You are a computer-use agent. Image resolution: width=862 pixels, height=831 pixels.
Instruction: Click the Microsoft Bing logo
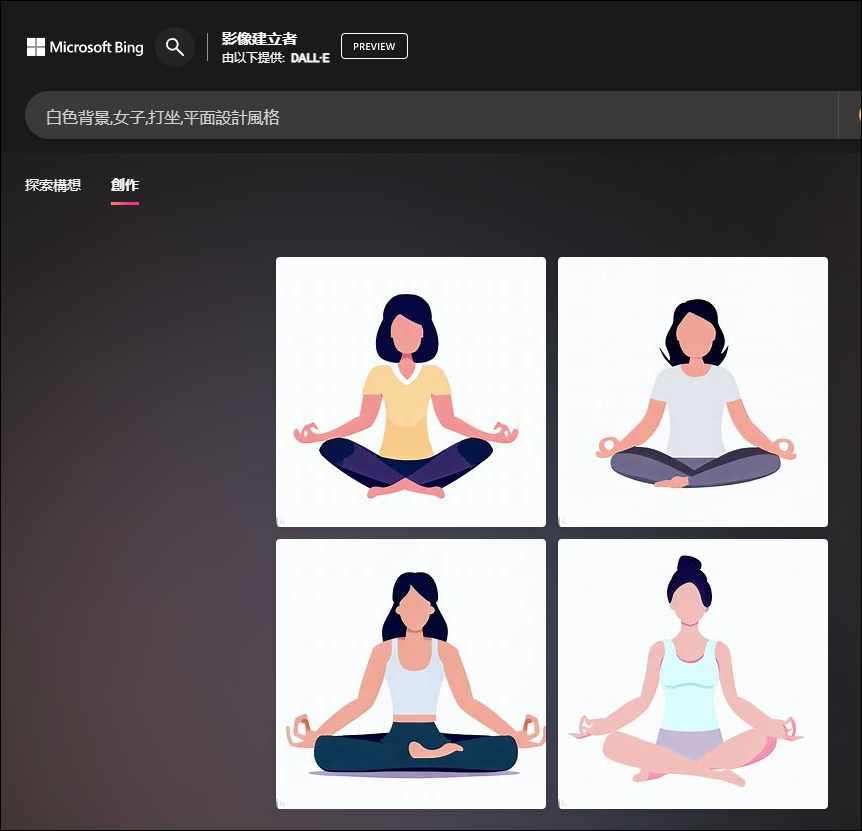pyautogui.click(x=85, y=47)
